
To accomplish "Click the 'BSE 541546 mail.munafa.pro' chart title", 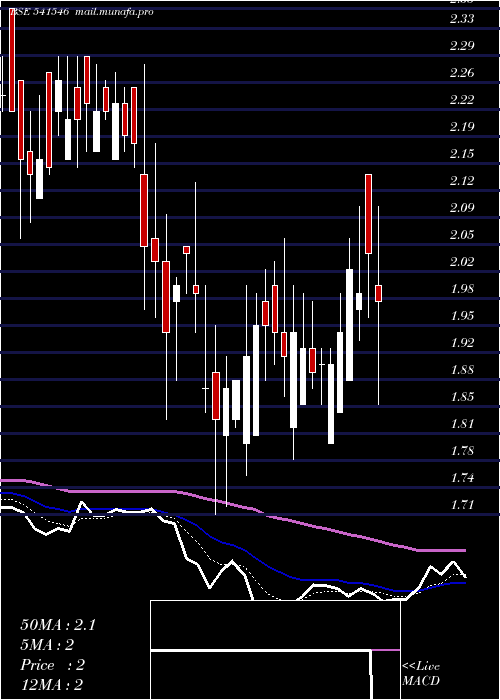I will pos(81,12).
